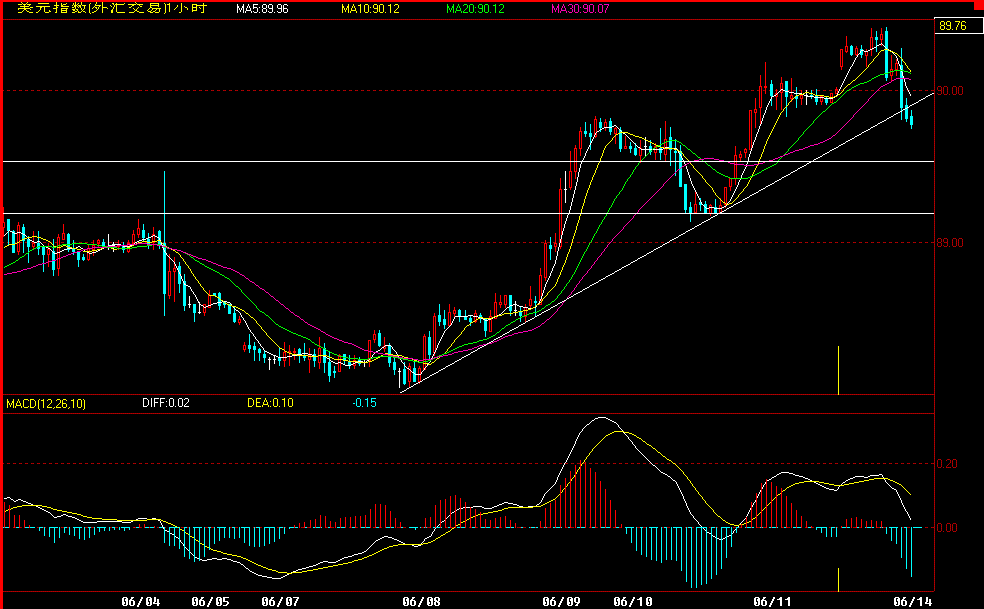The width and height of the screenshot is (984, 609).
Task: Select the magenta MA30:90.07 label
Action: point(582,9)
